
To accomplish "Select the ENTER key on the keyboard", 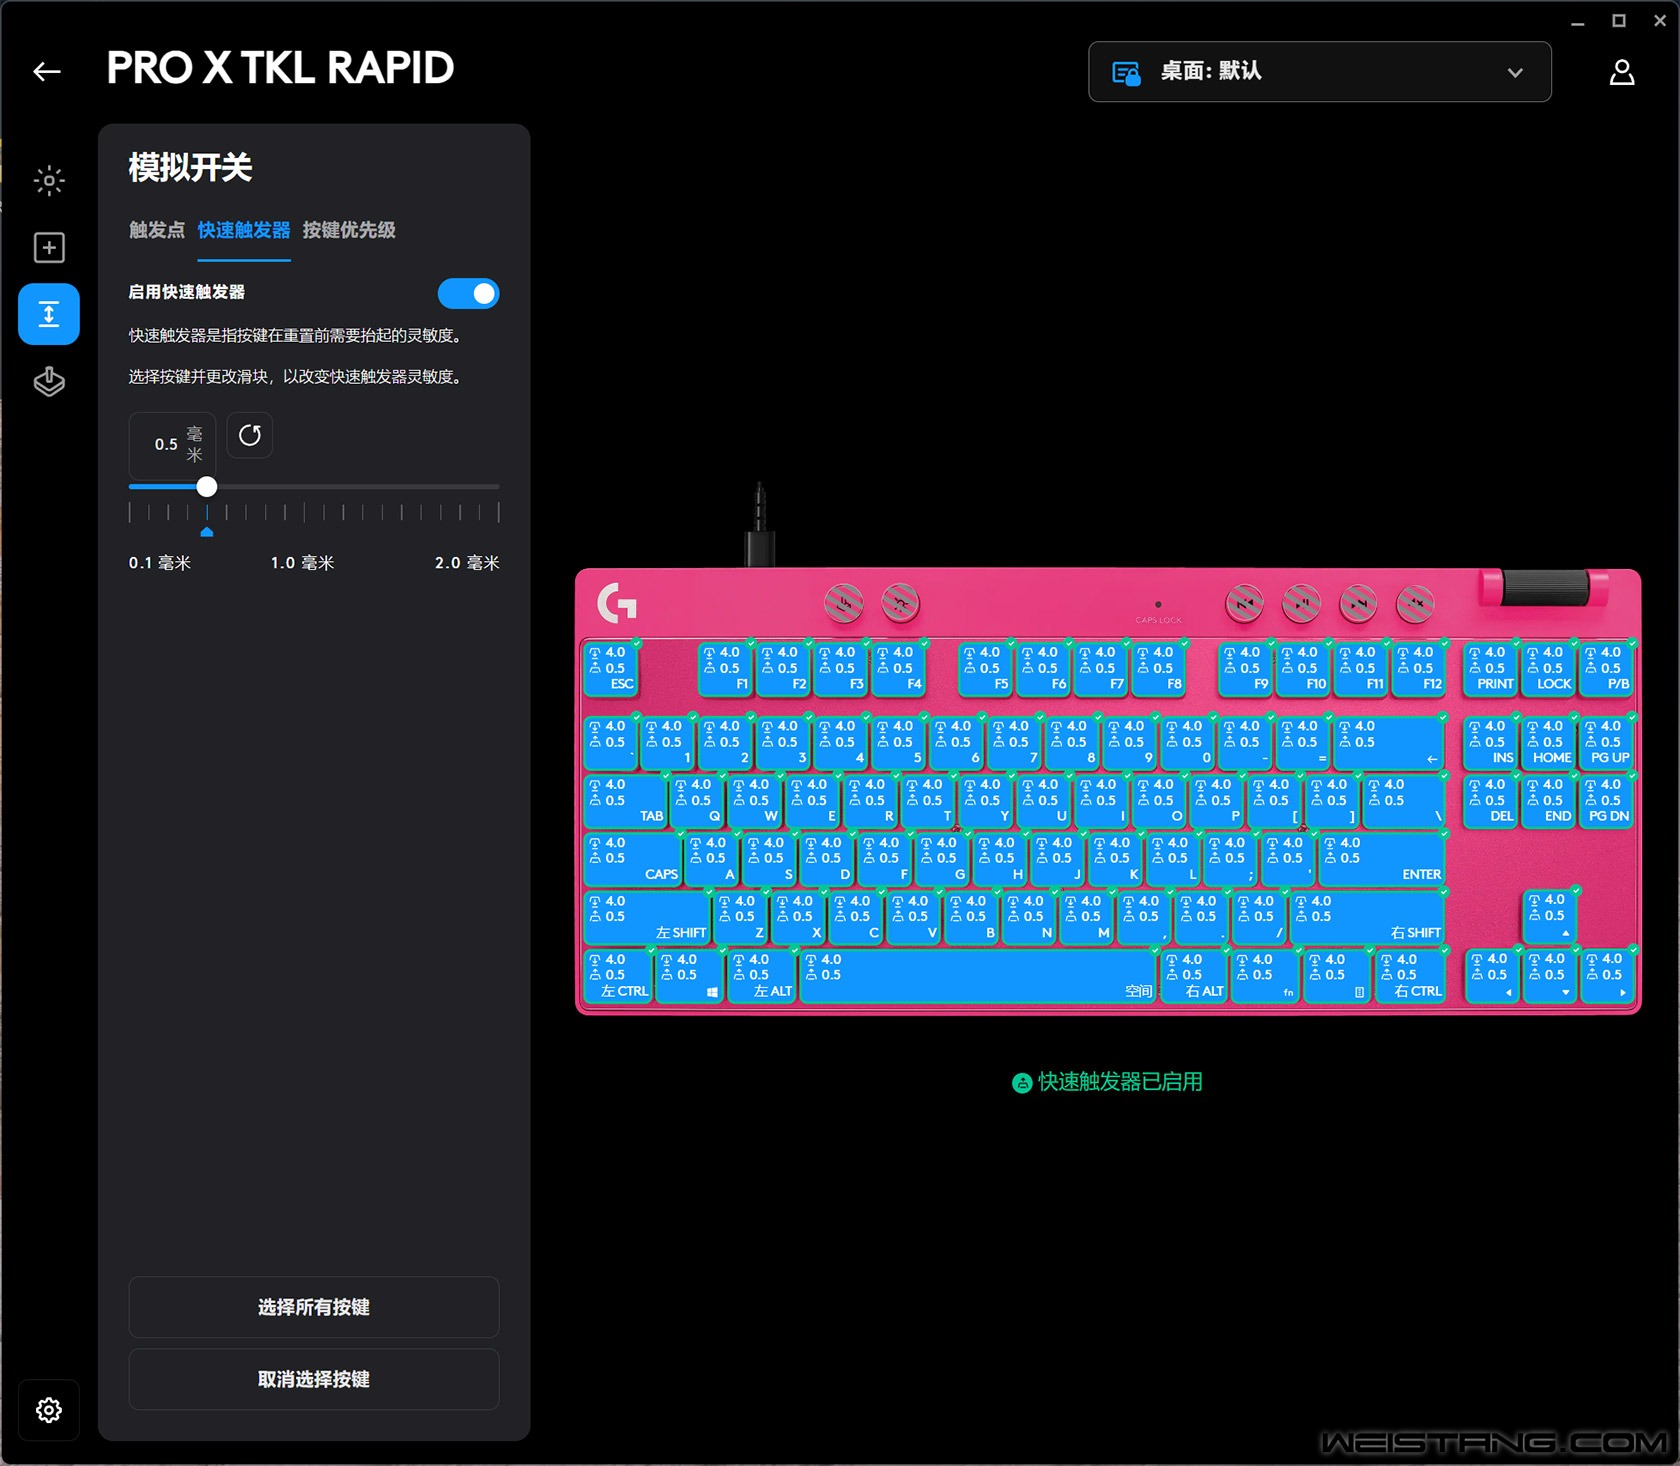I will [1382, 859].
